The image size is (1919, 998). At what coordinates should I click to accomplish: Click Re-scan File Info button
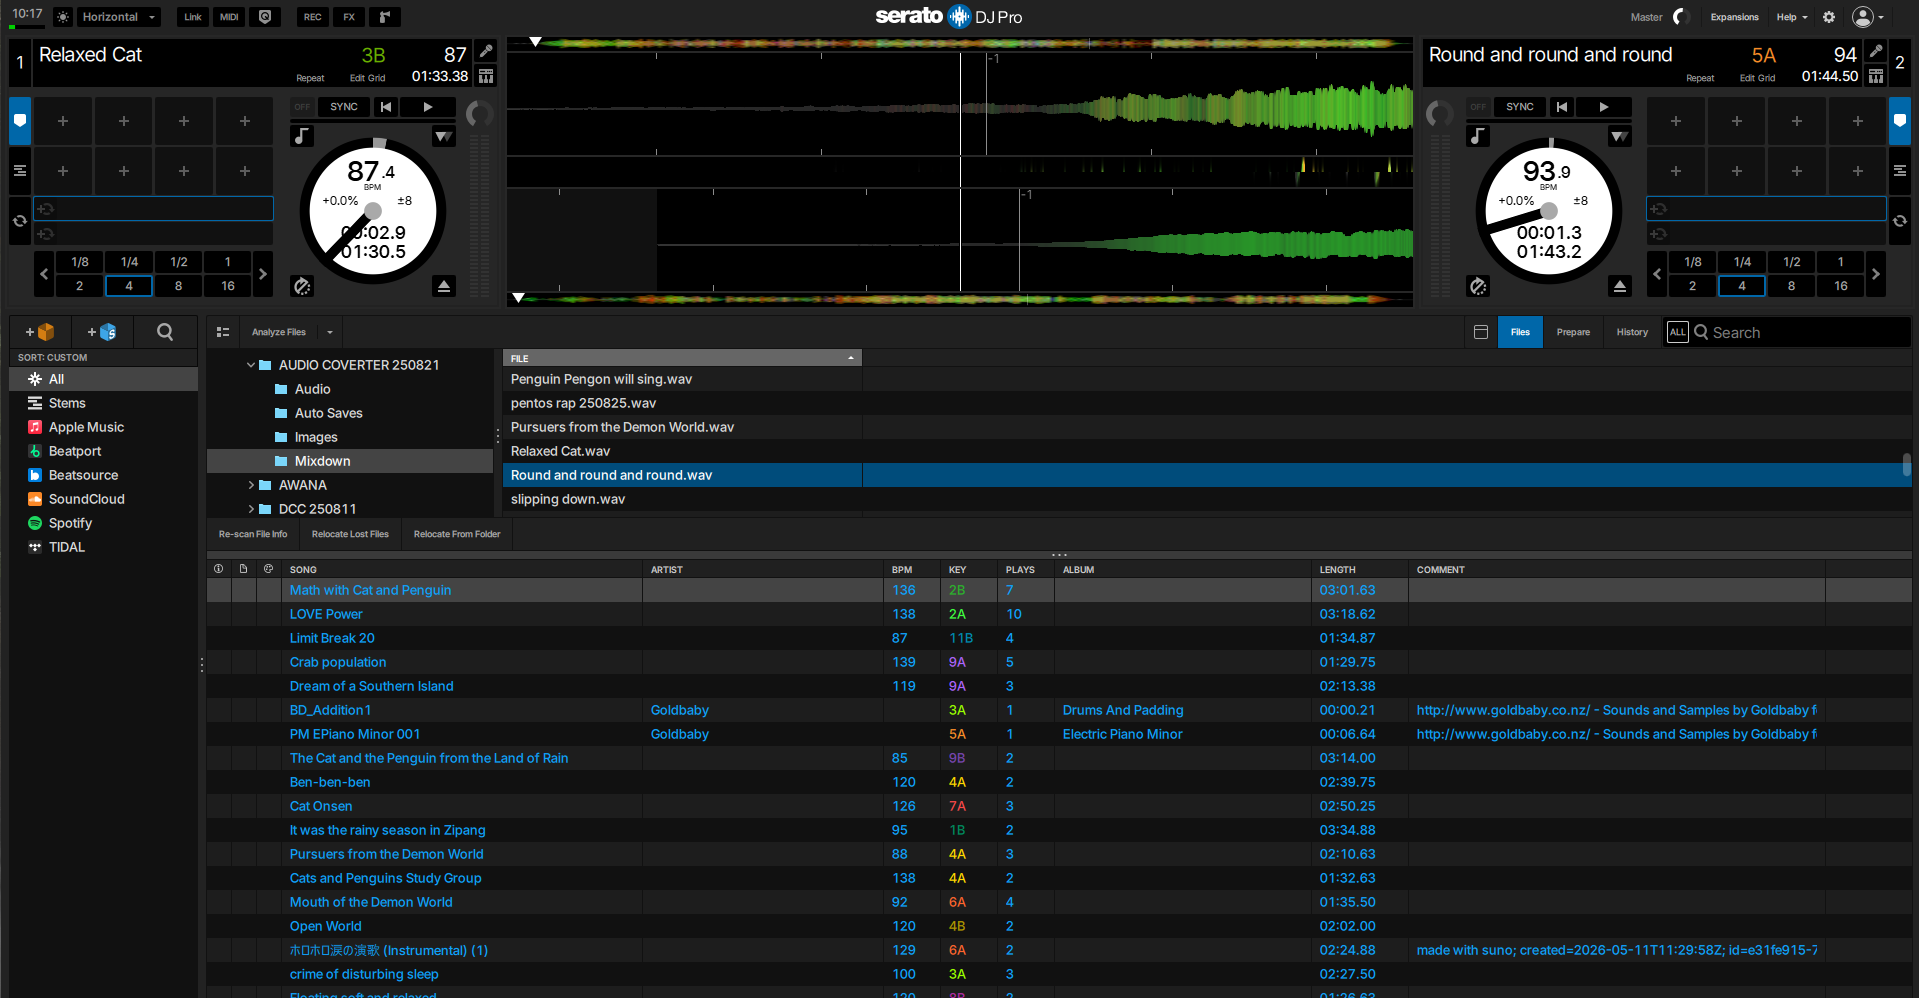[253, 534]
